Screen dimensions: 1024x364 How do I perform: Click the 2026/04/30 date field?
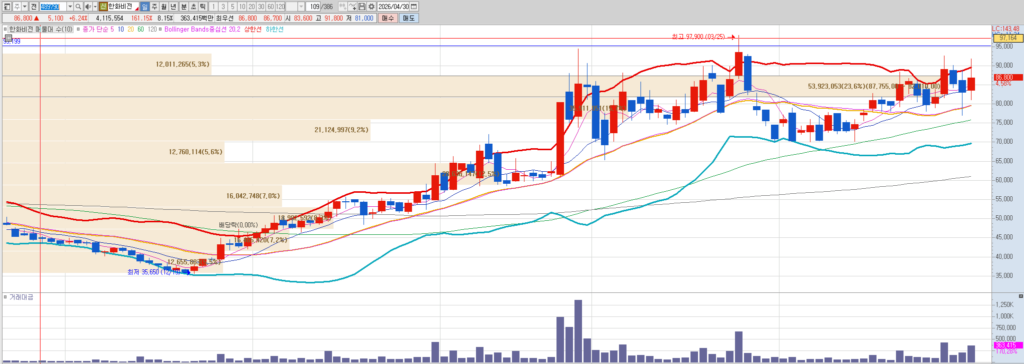pos(394,6)
